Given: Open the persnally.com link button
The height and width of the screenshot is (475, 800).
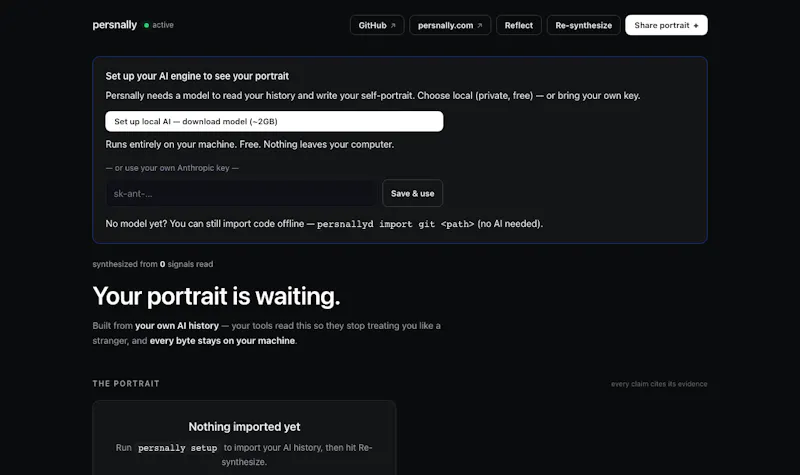Looking at the screenshot, I should 449,25.
